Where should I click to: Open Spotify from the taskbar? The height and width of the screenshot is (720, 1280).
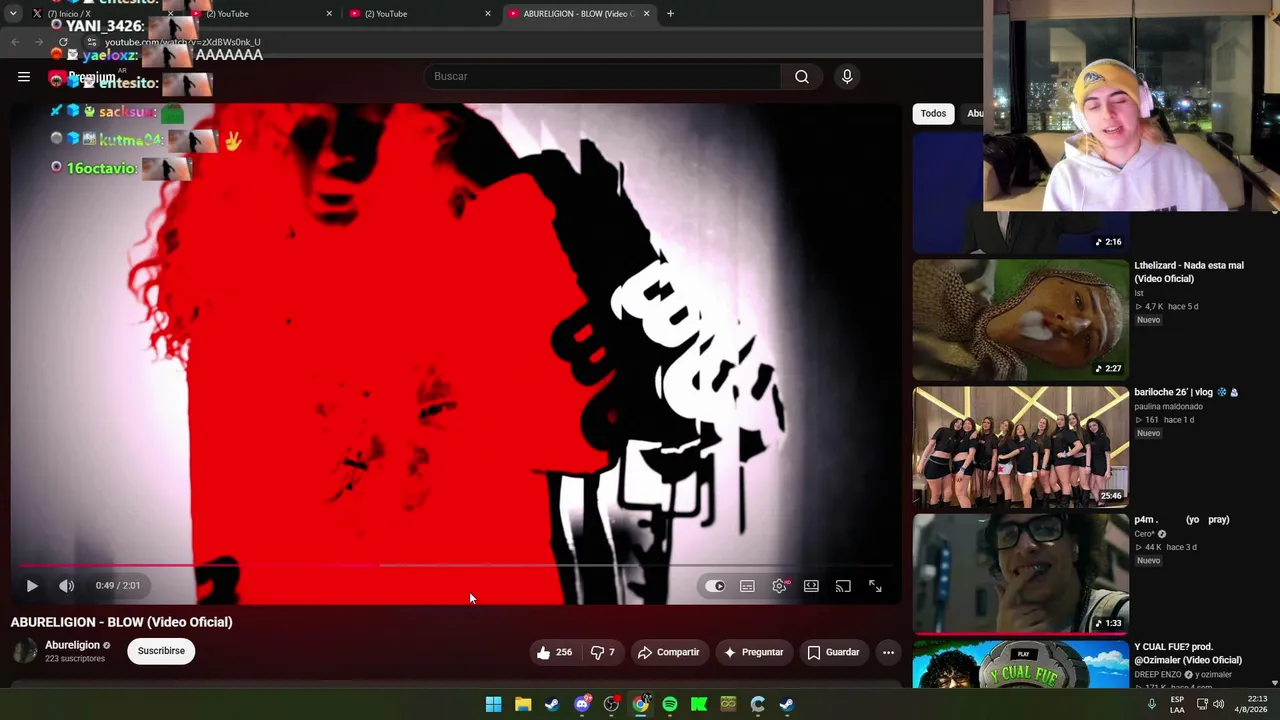tap(669, 704)
